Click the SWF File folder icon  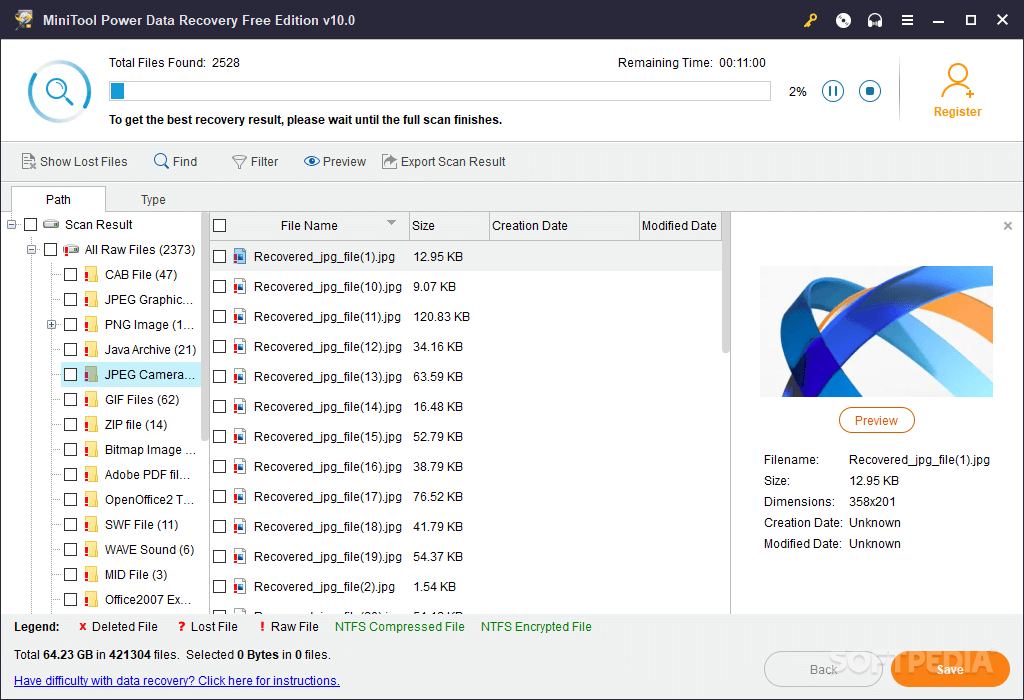[x=91, y=524]
